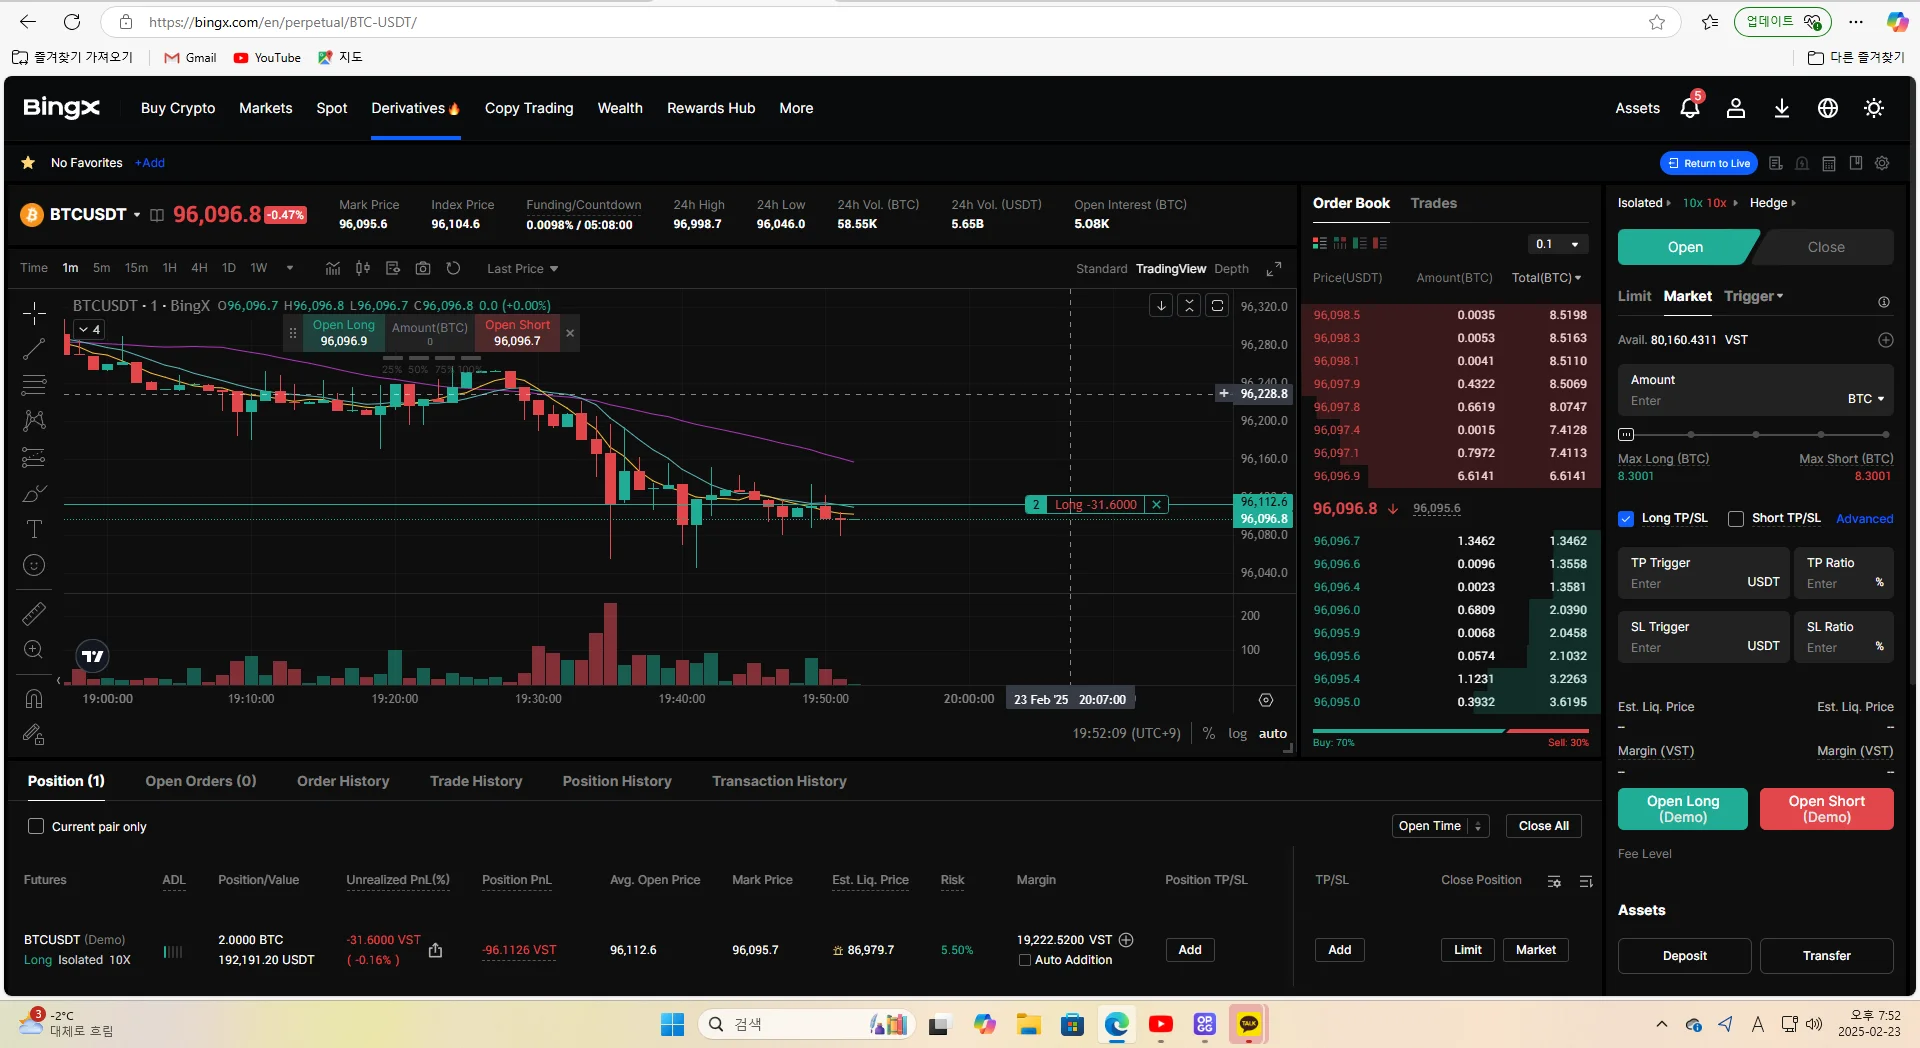
Task: Share the BTCUSDT position PnL
Action: click(435, 950)
